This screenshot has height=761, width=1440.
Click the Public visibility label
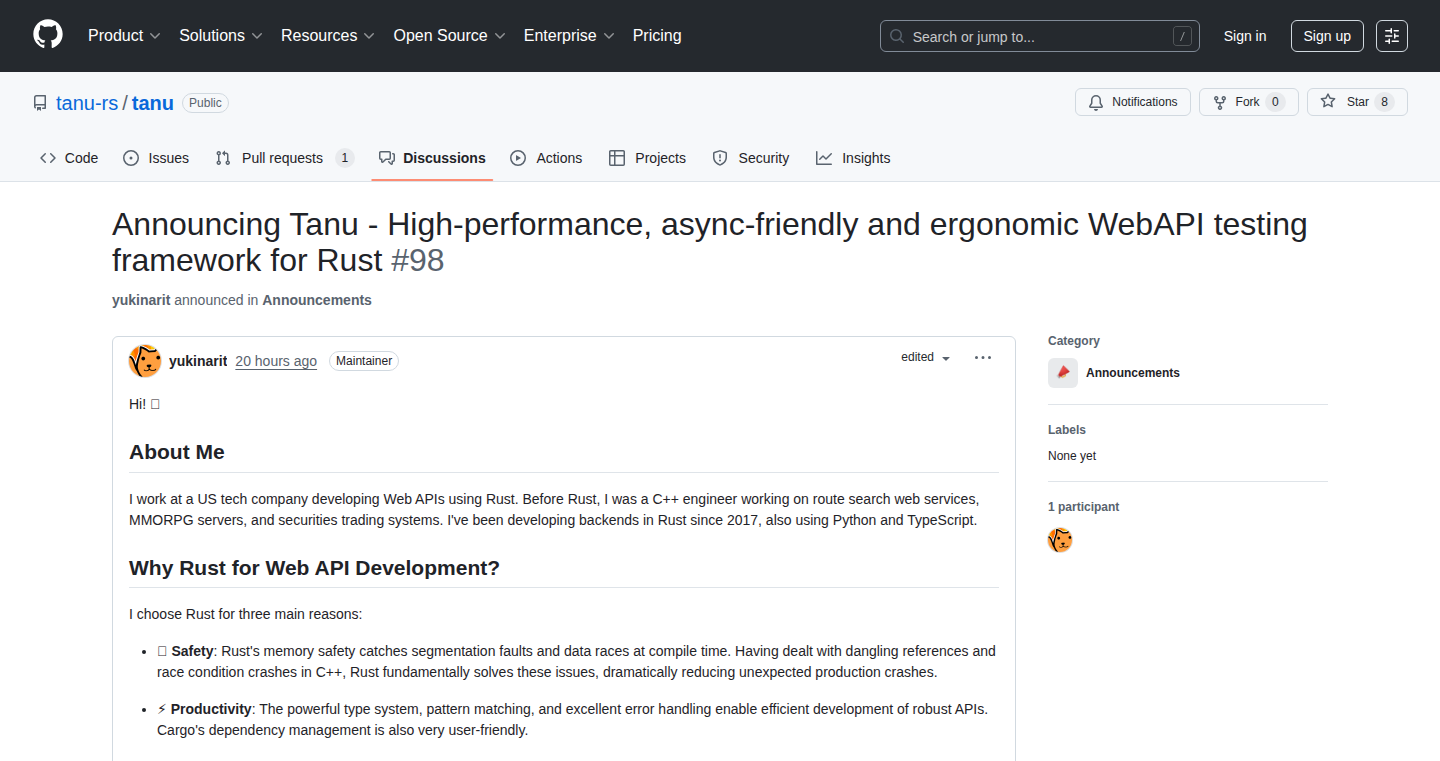click(x=205, y=103)
